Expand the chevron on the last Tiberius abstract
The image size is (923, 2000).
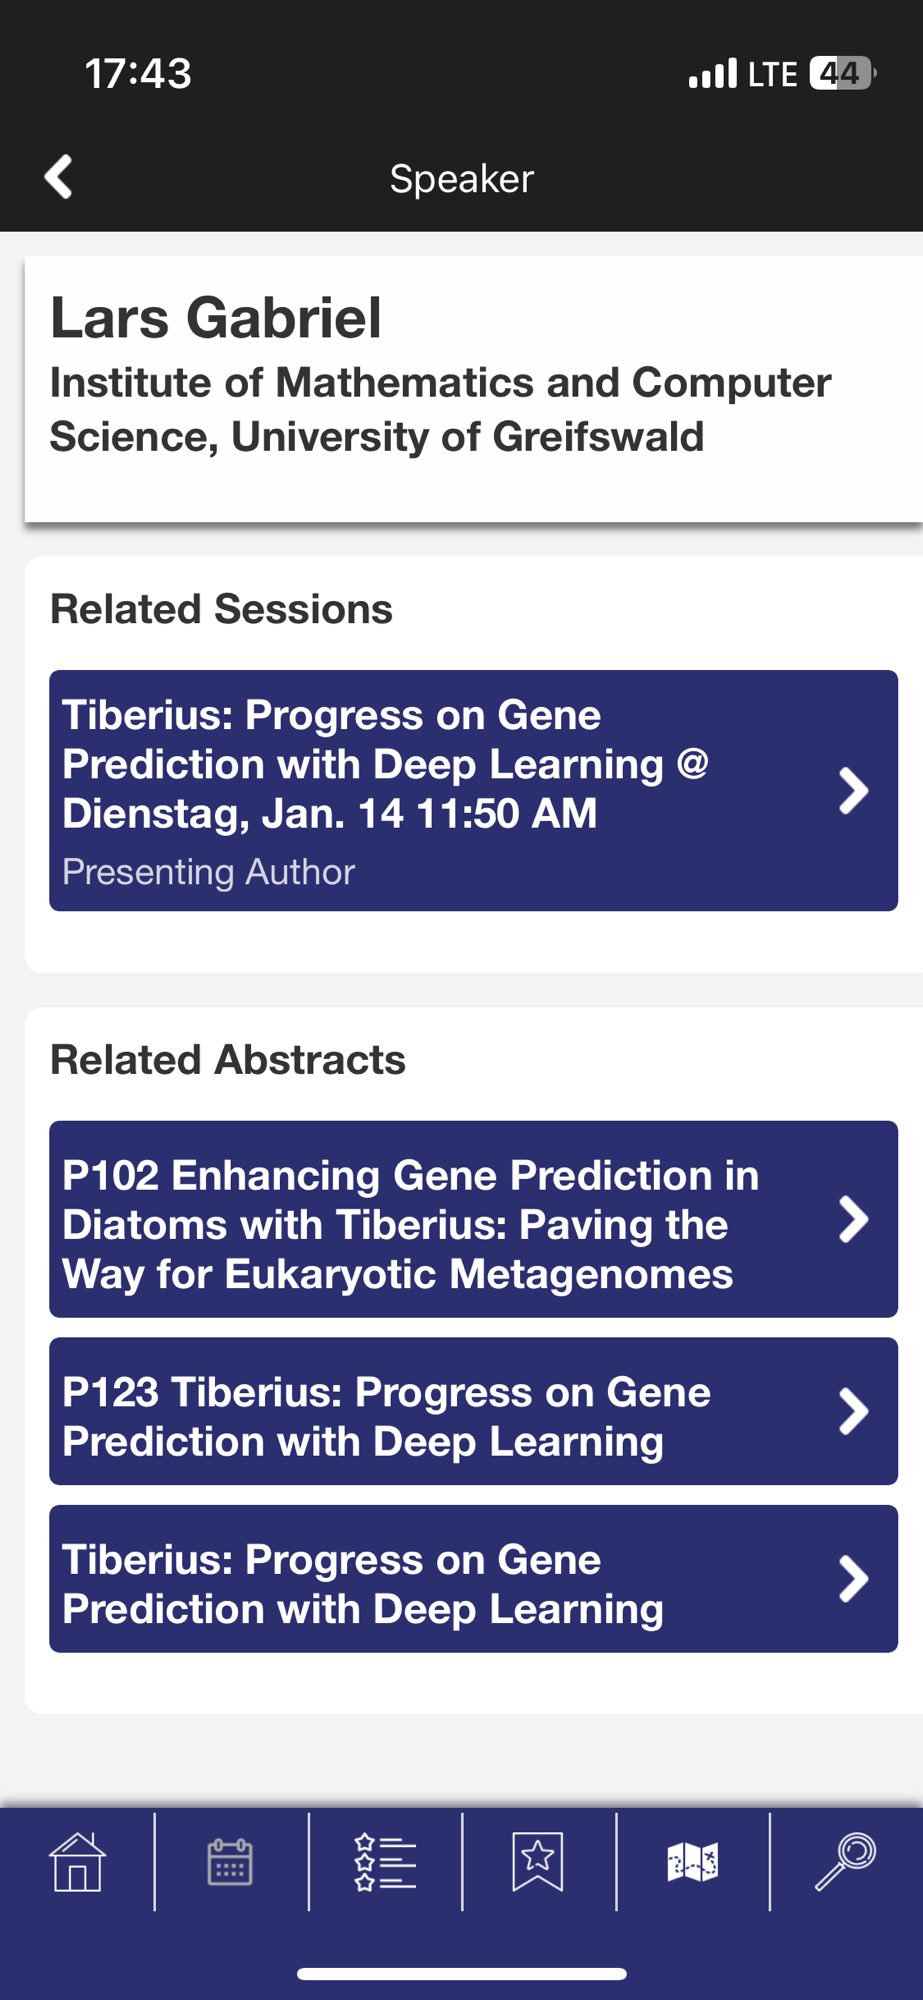[853, 1579]
